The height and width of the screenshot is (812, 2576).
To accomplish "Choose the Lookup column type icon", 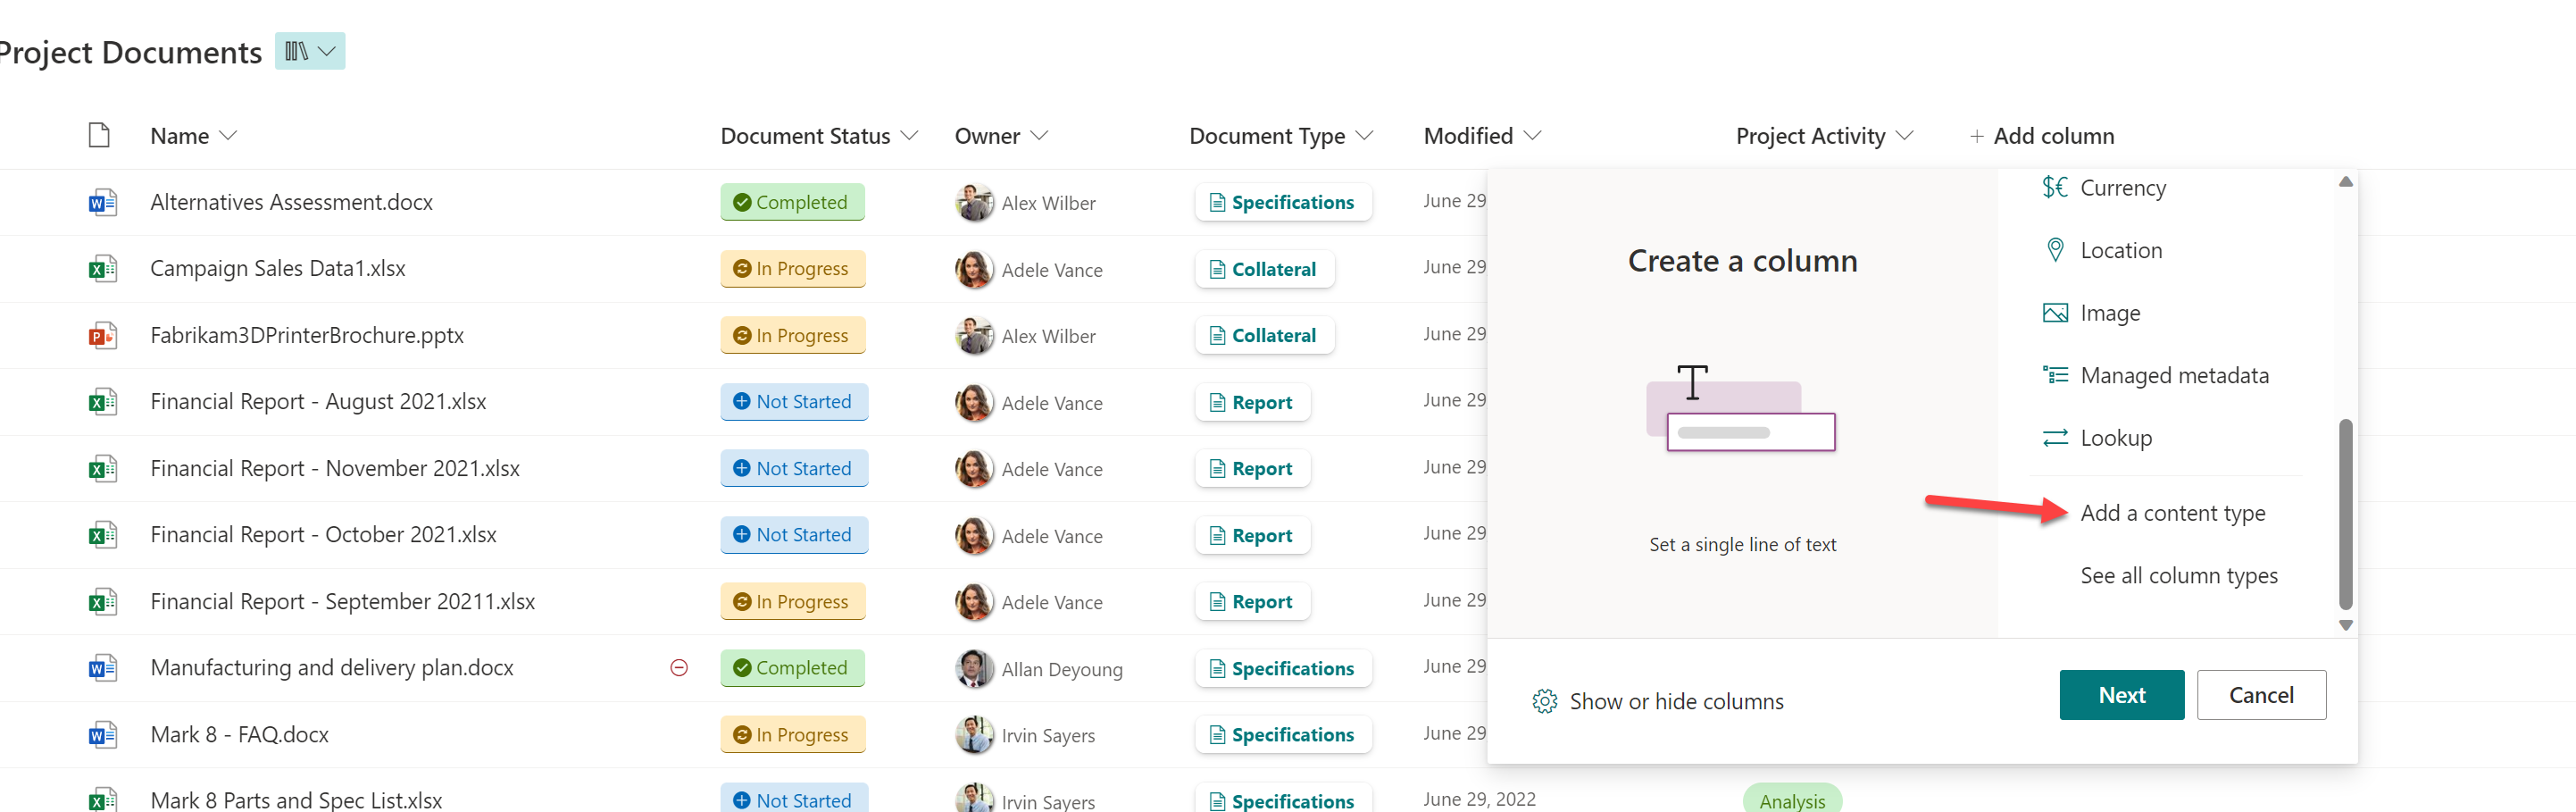I will [x=2054, y=439].
